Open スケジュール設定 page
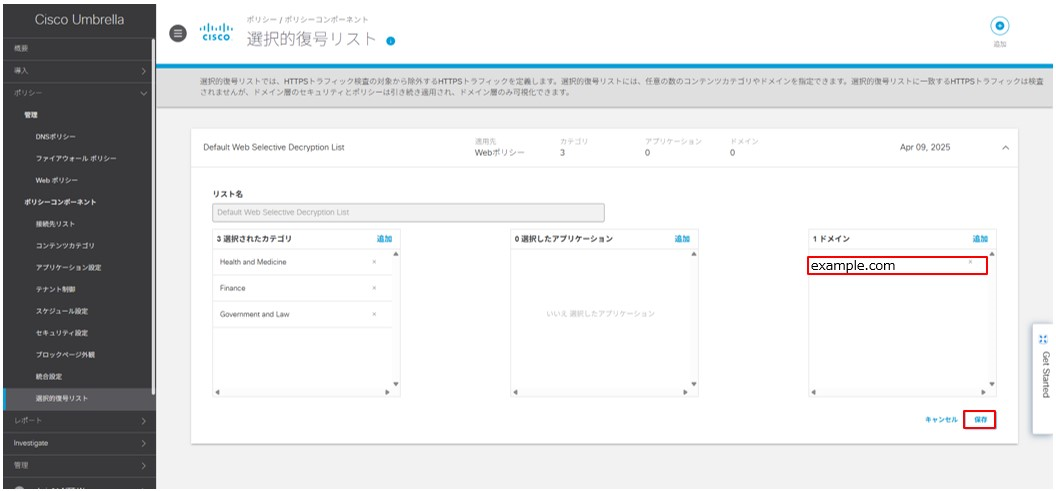This screenshot has height=491, width=1056. 62,311
